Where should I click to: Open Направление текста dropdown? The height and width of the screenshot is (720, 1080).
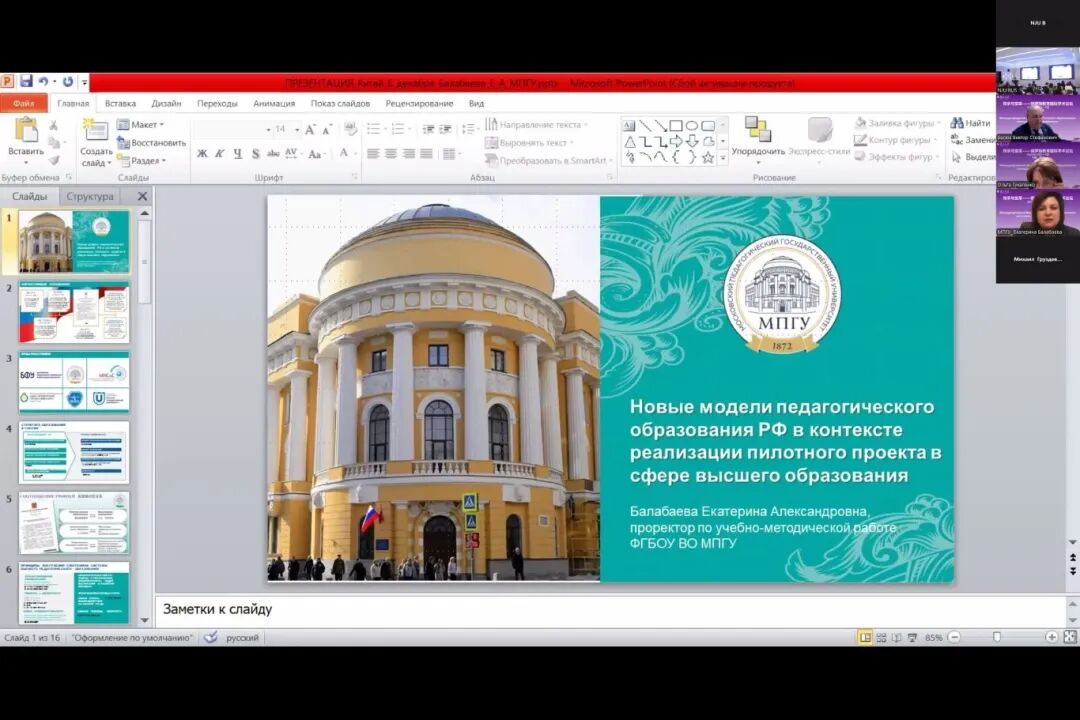point(537,125)
